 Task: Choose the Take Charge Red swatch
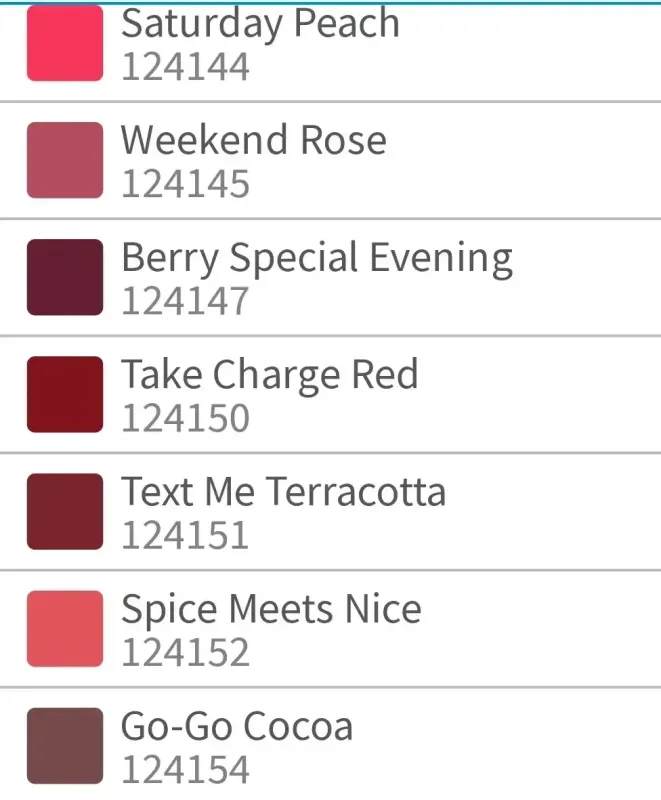coord(65,394)
